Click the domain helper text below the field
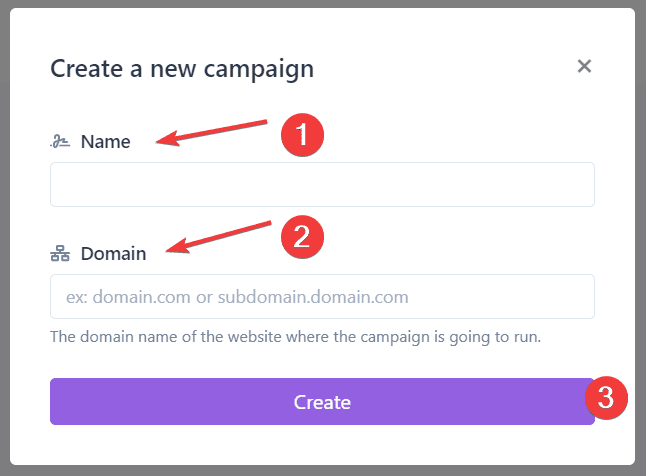Viewport: 646px width, 476px height. tap(295, 337)
